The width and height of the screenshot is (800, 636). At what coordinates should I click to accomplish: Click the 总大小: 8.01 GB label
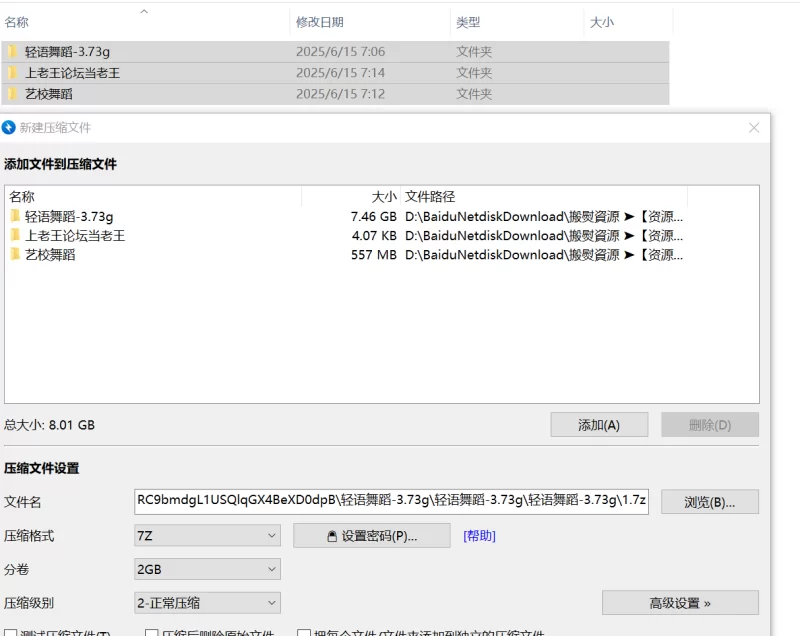point(49,425)
